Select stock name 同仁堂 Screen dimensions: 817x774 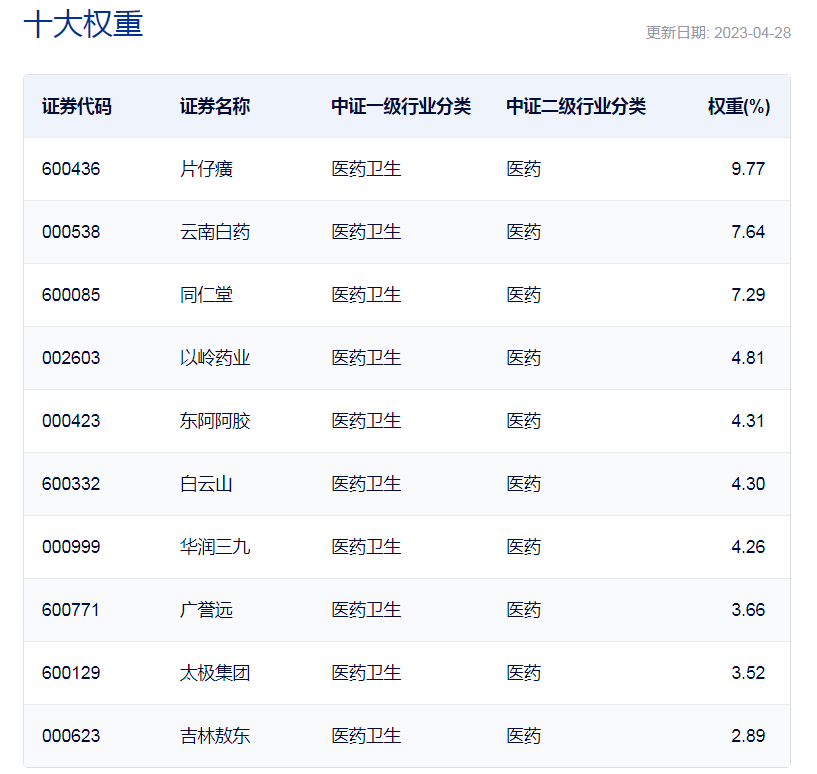(x=206, y=295)
